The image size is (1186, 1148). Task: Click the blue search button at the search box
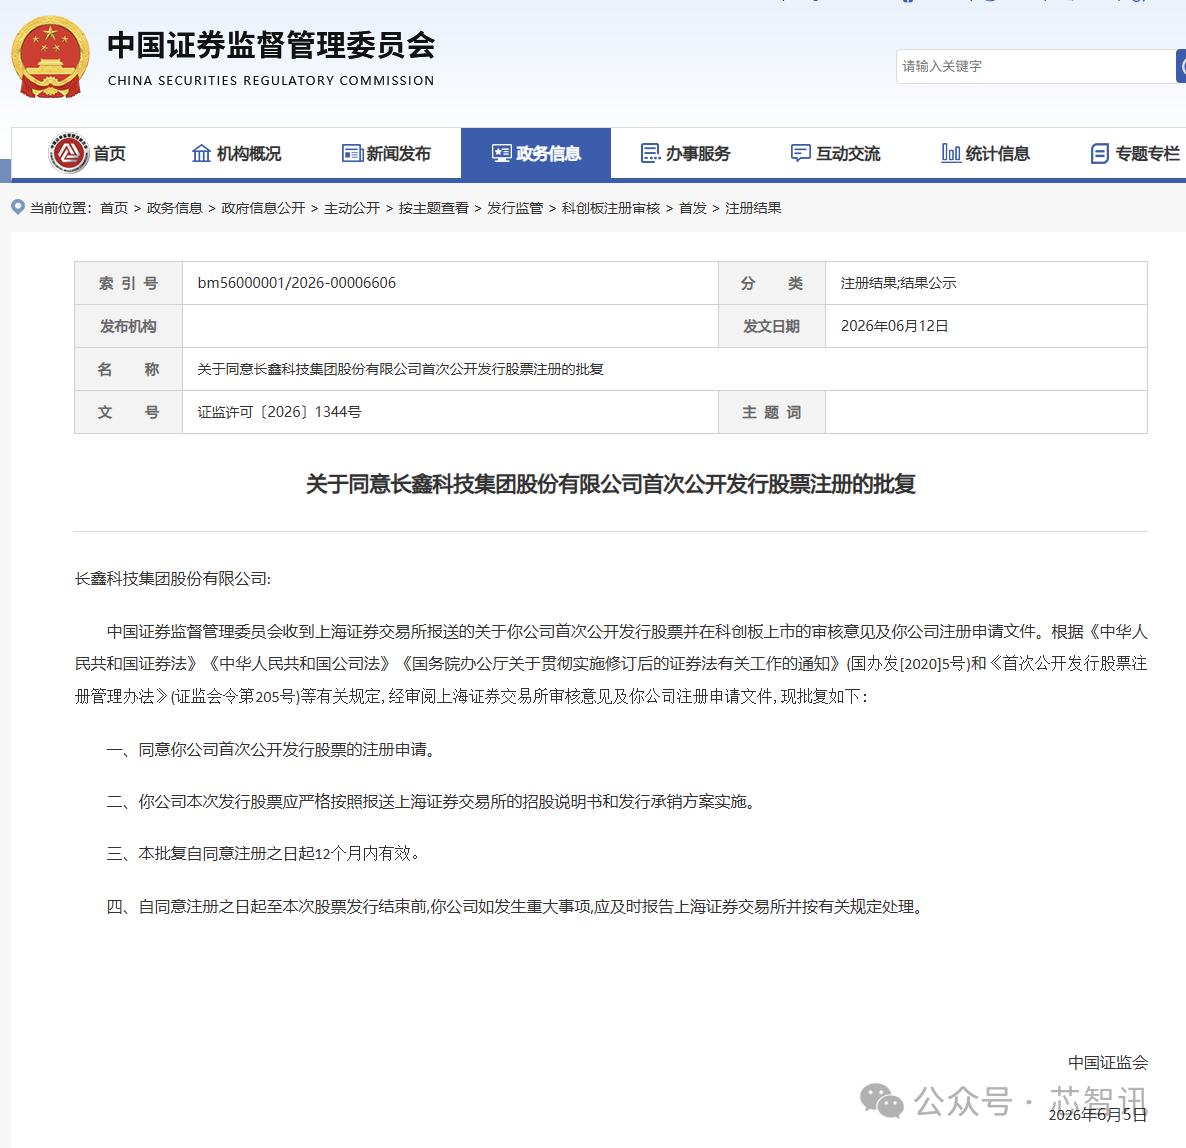1181,67
